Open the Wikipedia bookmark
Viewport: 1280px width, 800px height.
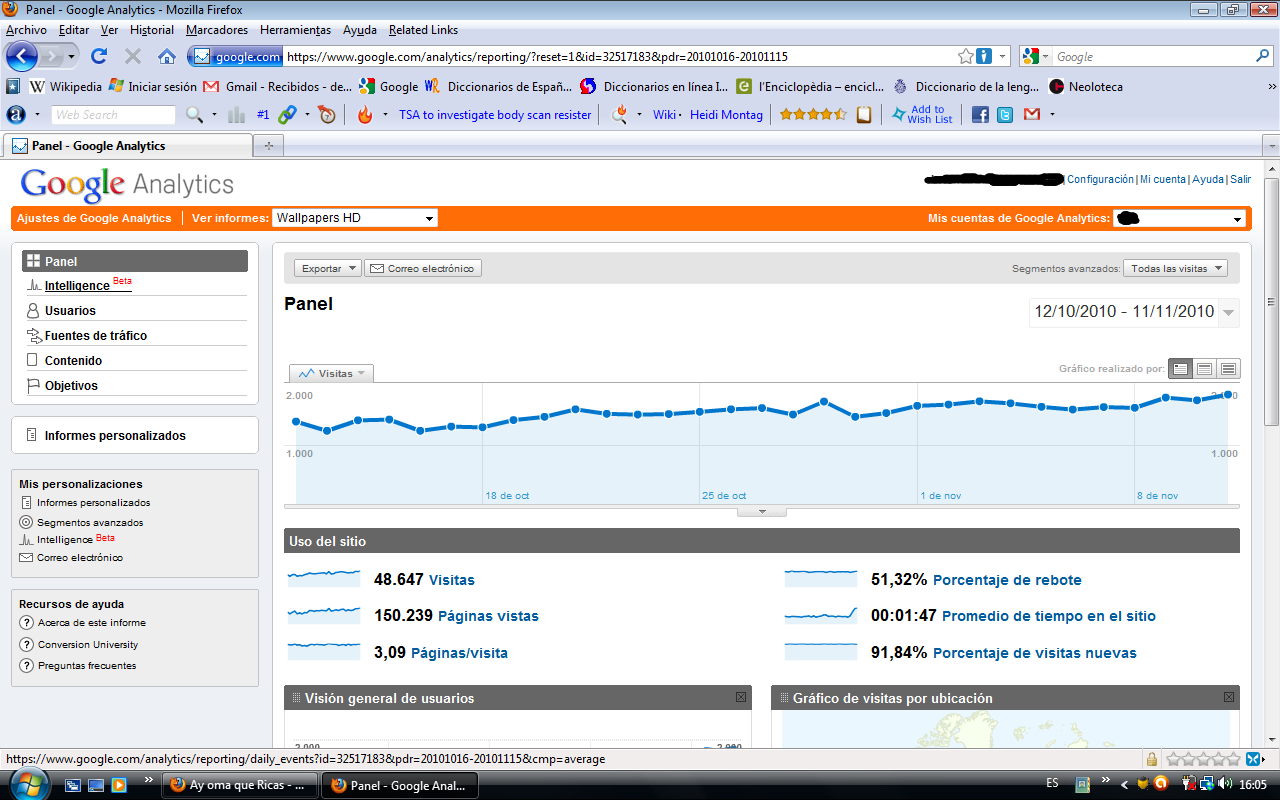click(65, 86)
